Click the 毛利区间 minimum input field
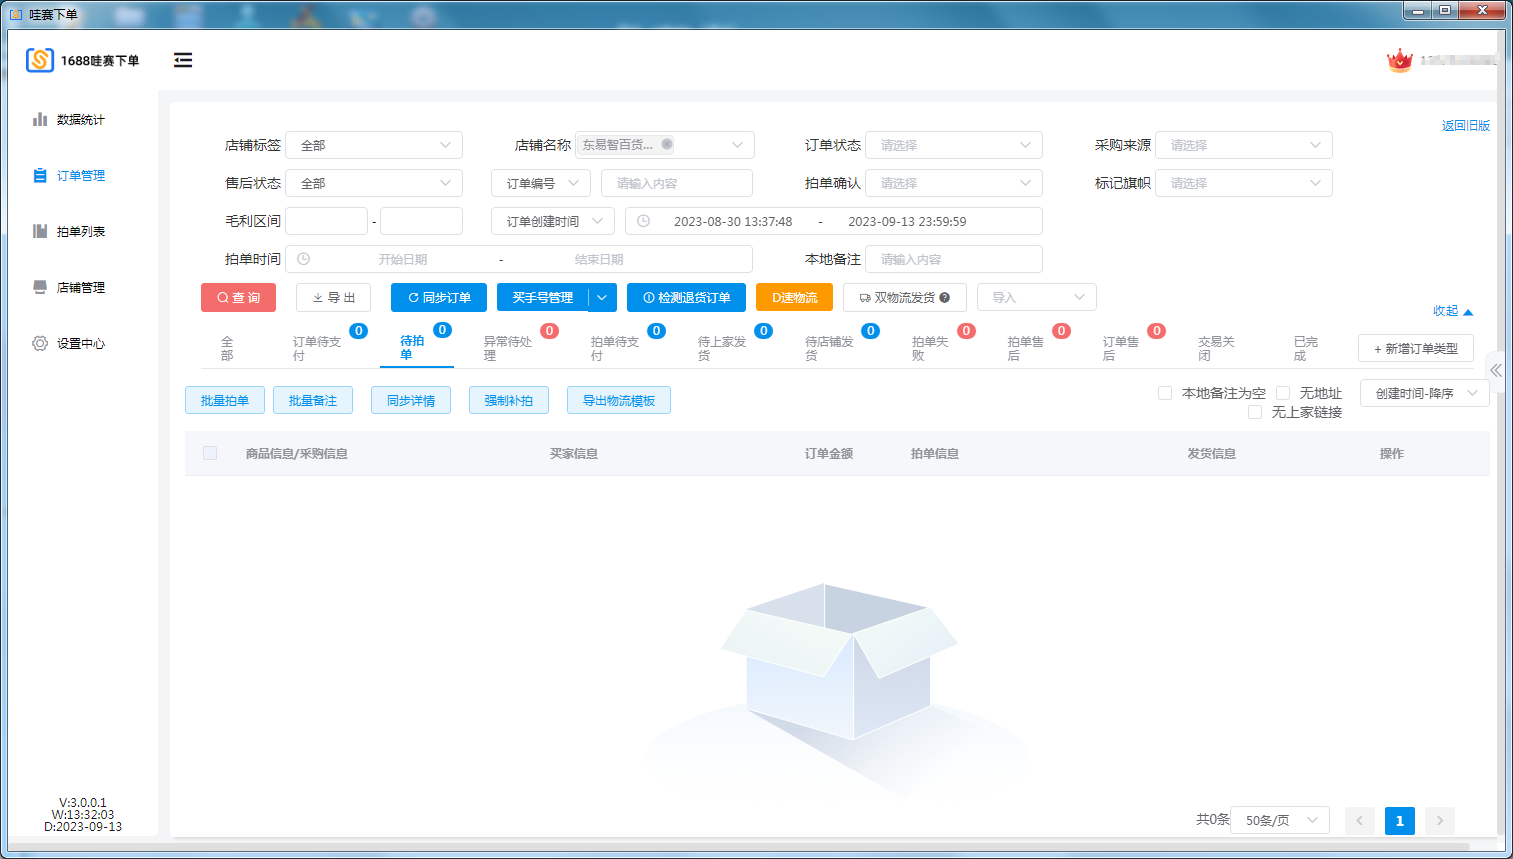The height and width of the screenshot is (859, 1513). (x=327, y=221)
